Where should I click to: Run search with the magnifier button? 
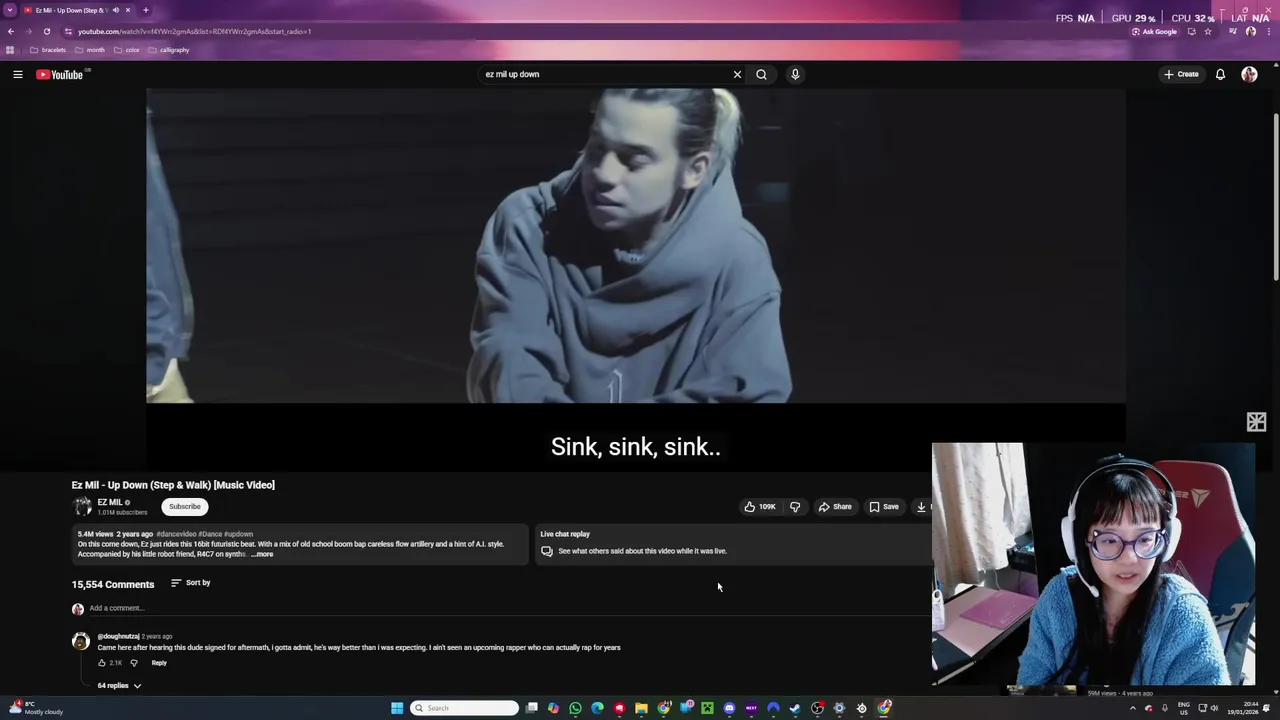[x=761, y=74]
